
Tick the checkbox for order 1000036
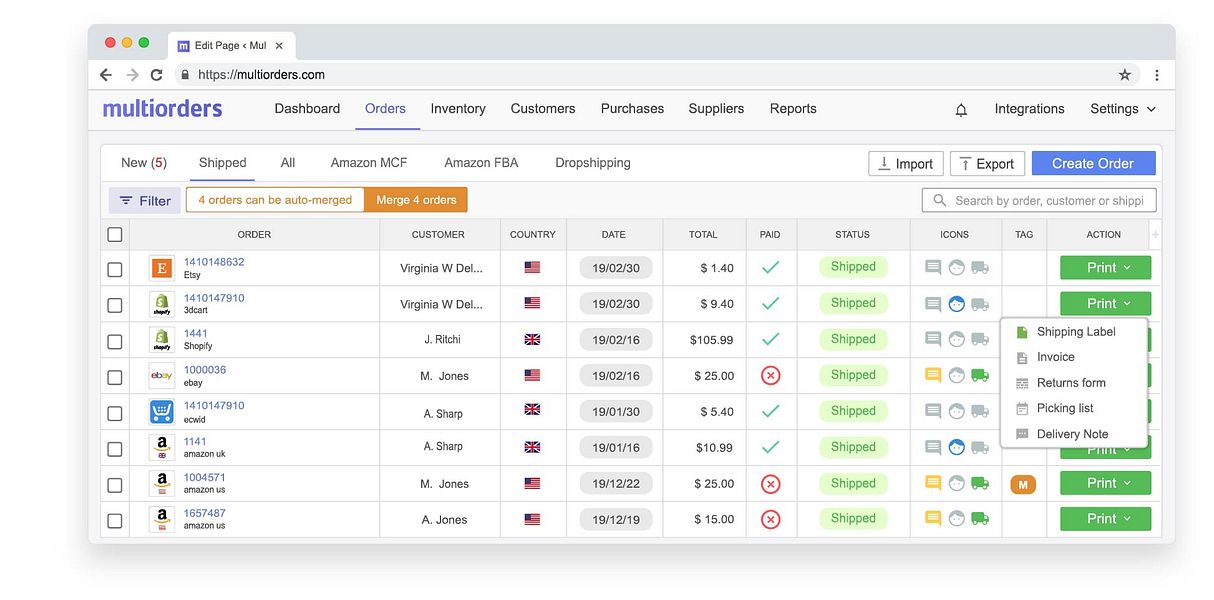pyautogui.click(x=115, y=377)
